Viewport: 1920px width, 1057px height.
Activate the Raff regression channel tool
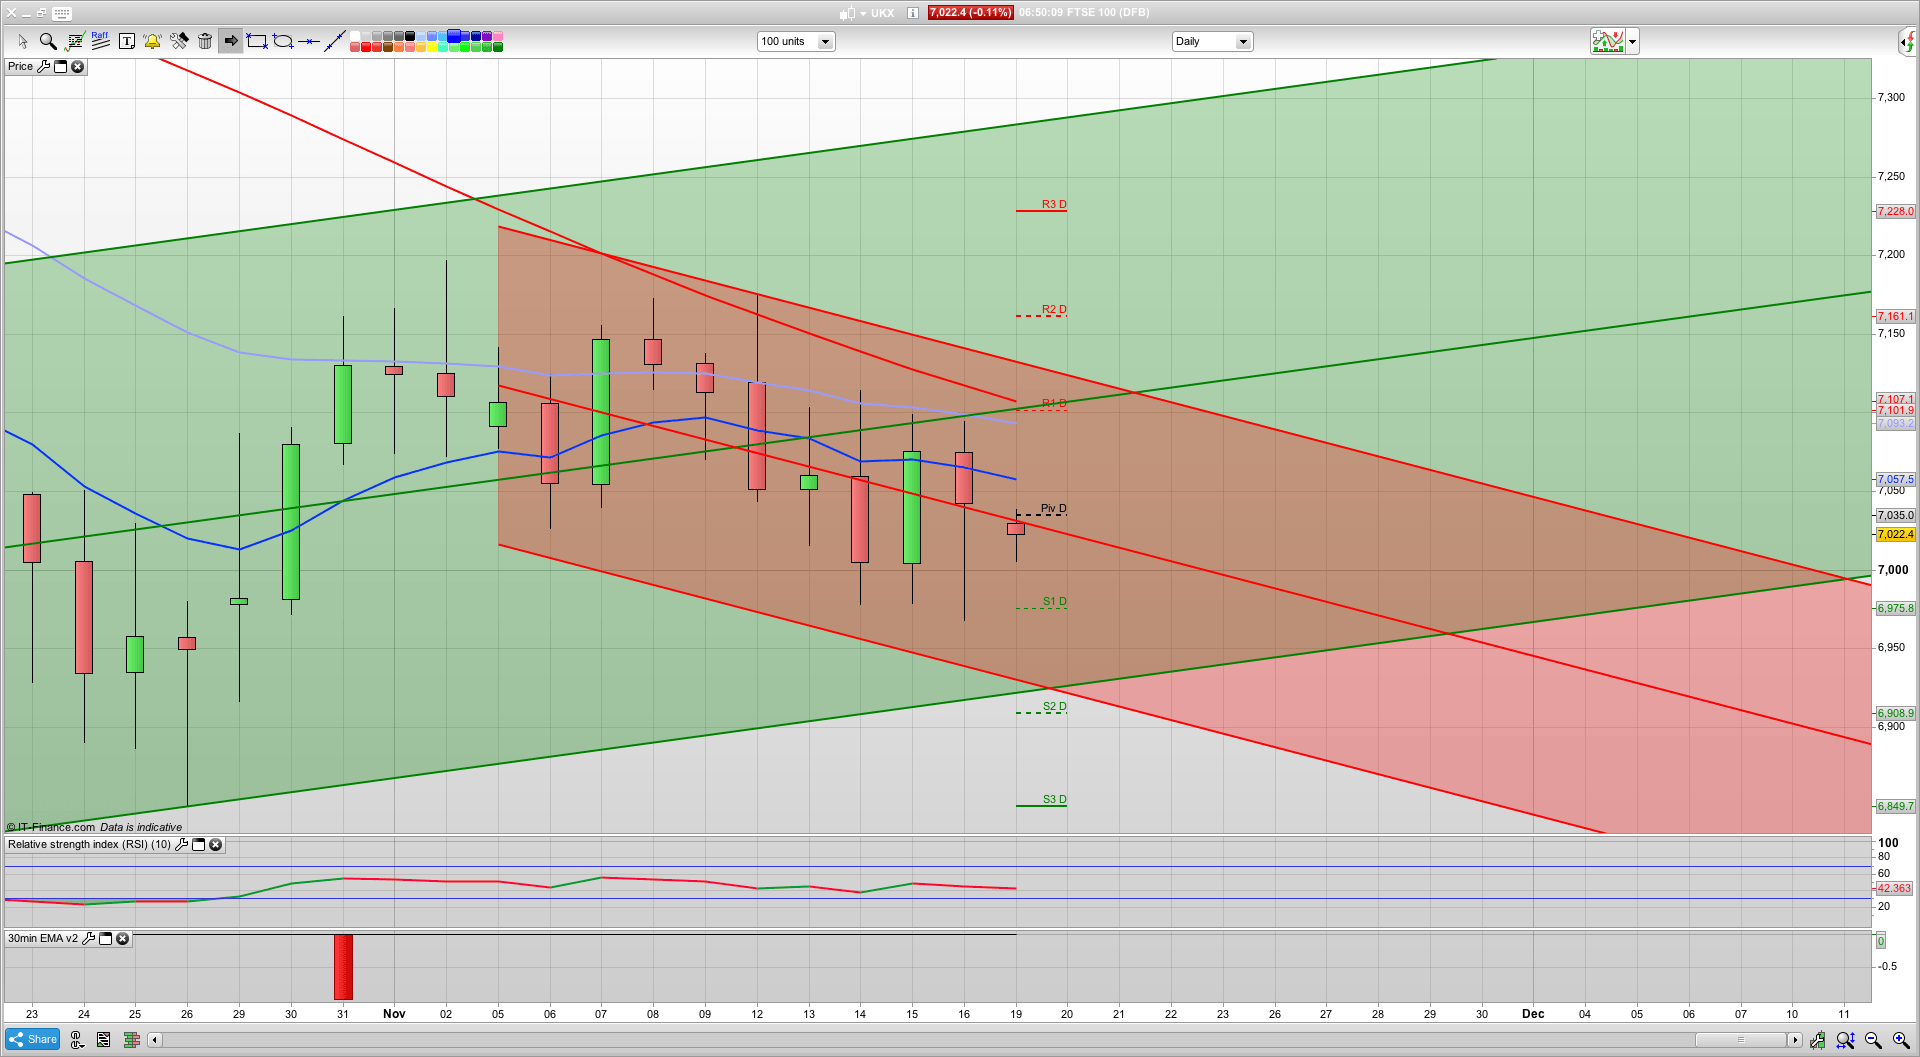point(99,41)
